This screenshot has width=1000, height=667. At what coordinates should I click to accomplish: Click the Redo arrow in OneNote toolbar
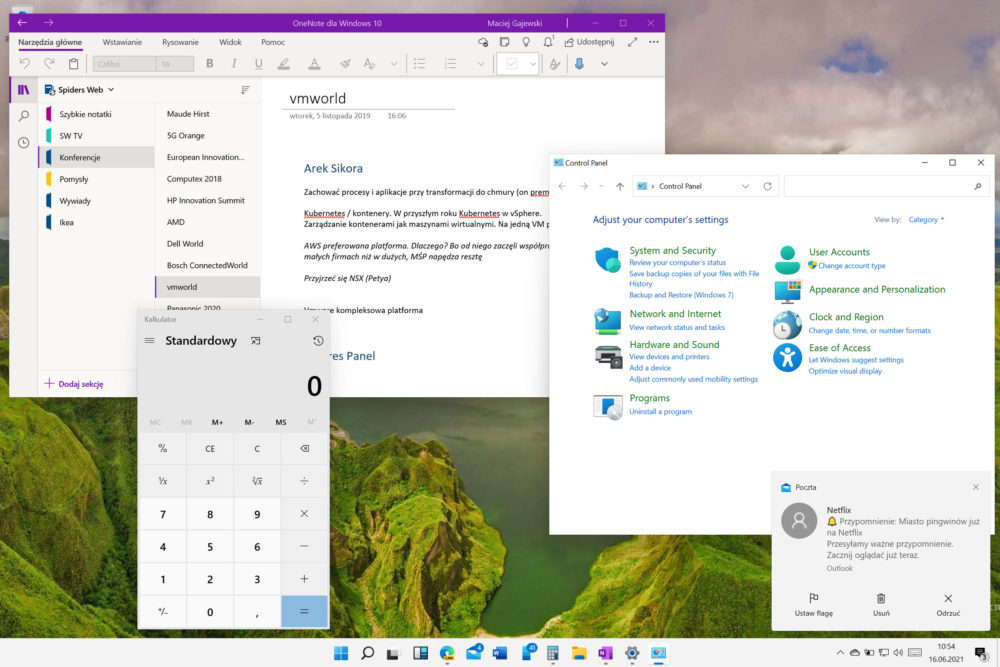click(49, 63)
